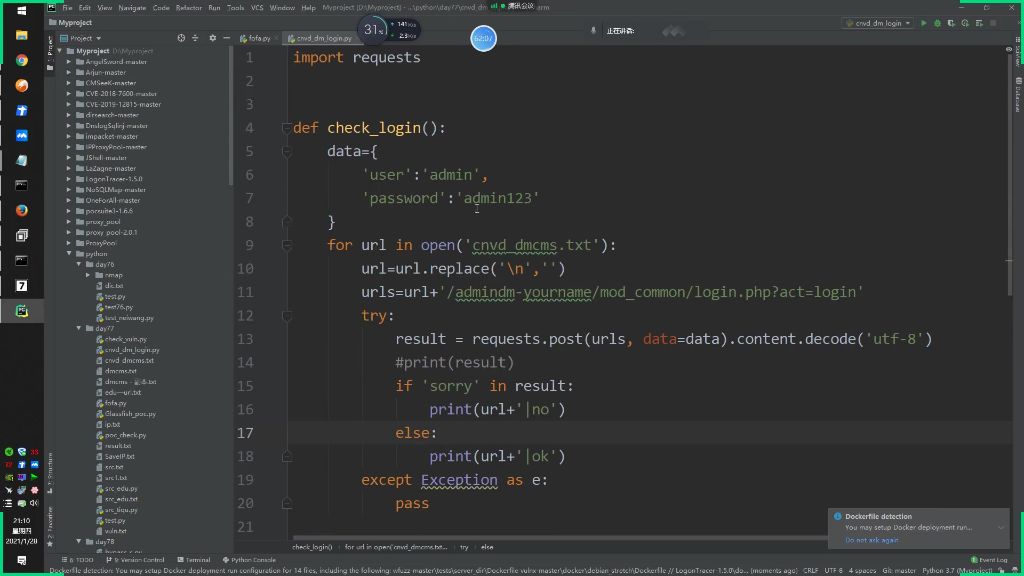Click CRLF line separator status

coord(810,571)
